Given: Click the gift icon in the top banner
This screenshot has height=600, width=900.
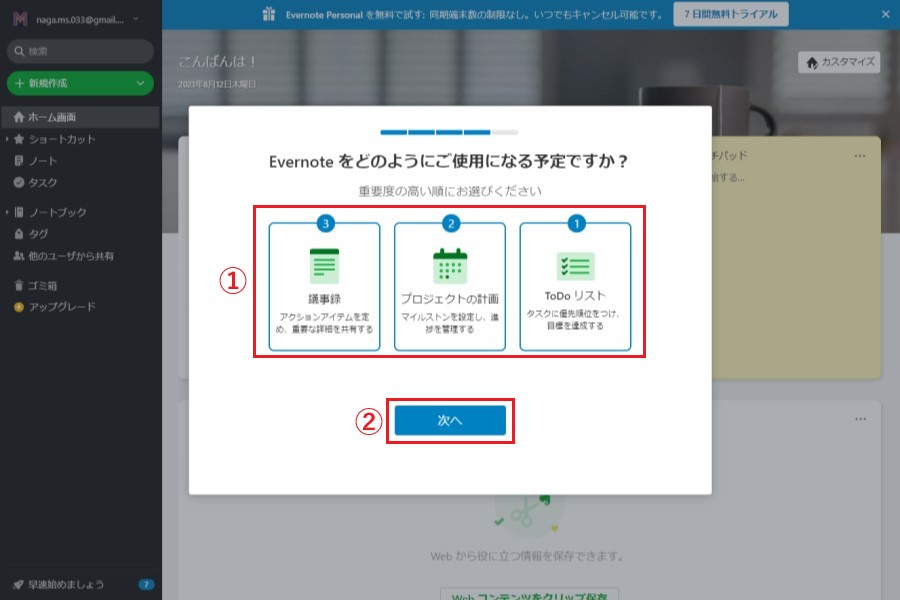Looking at the screenshot, I should 269,14.
